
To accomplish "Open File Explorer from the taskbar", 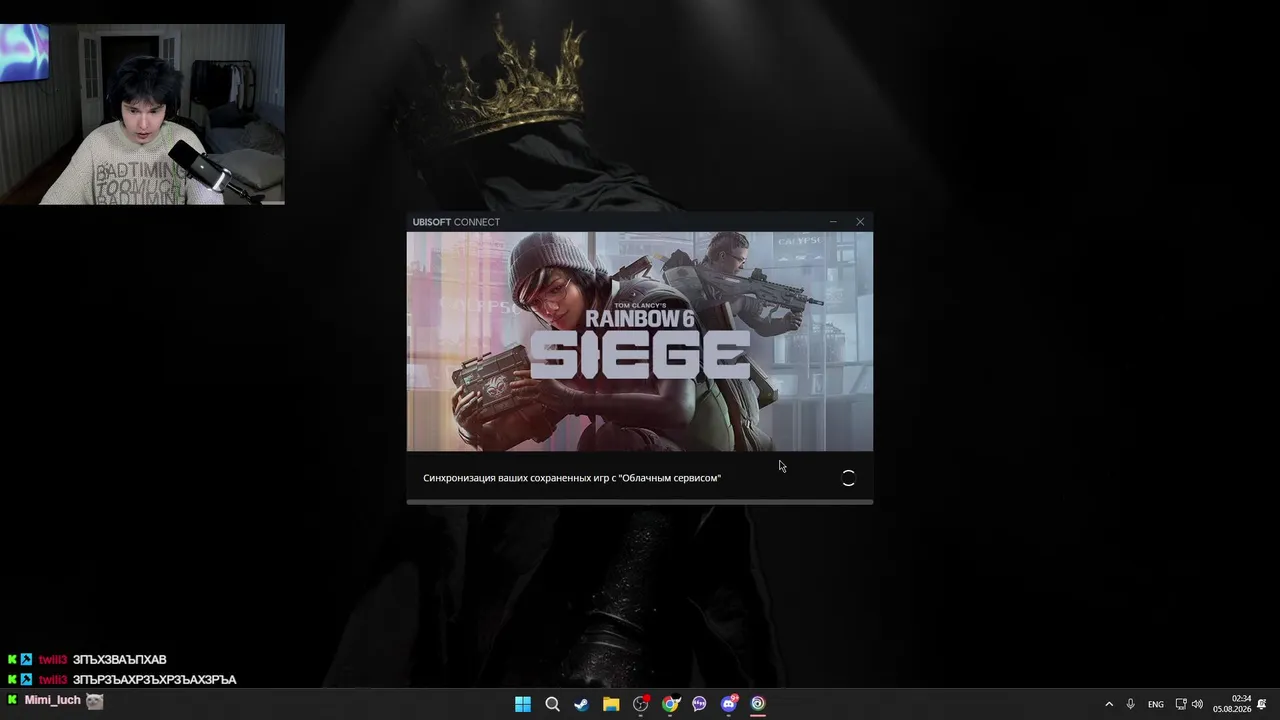I will click(x=611, y=704).
